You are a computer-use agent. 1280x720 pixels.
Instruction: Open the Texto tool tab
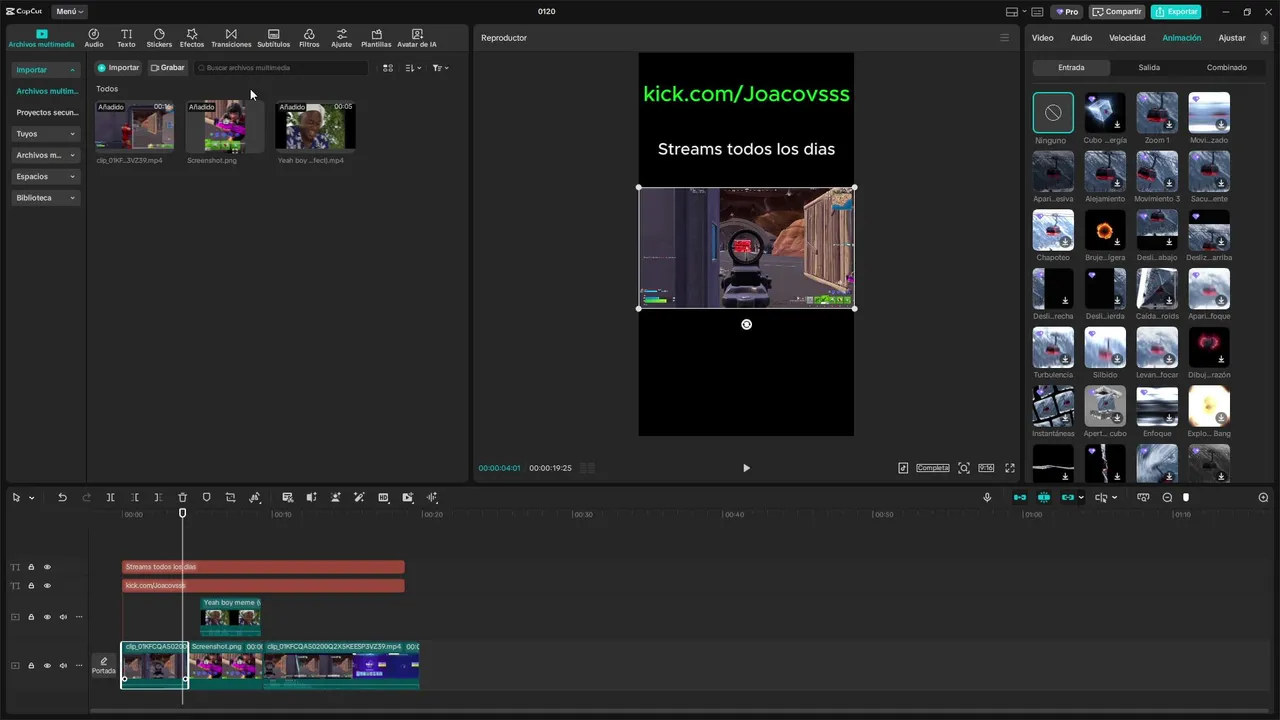[126, 38]
